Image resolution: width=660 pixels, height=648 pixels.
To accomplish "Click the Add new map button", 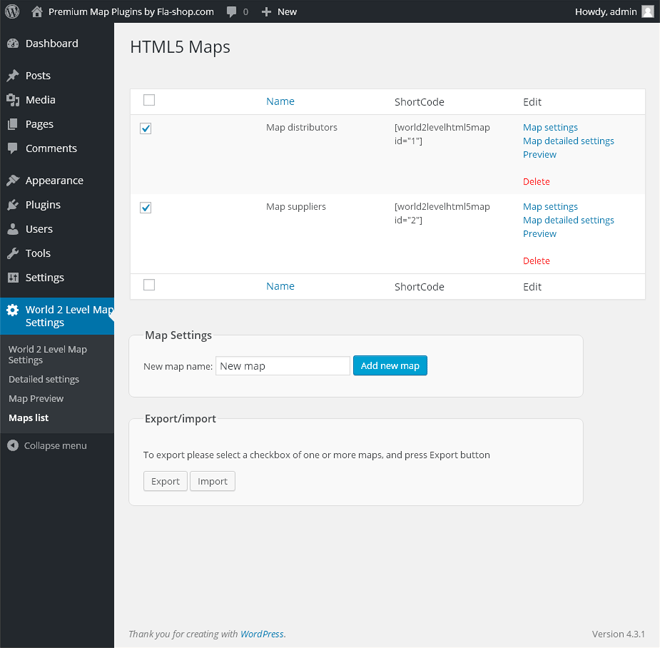I will point(390,365).
